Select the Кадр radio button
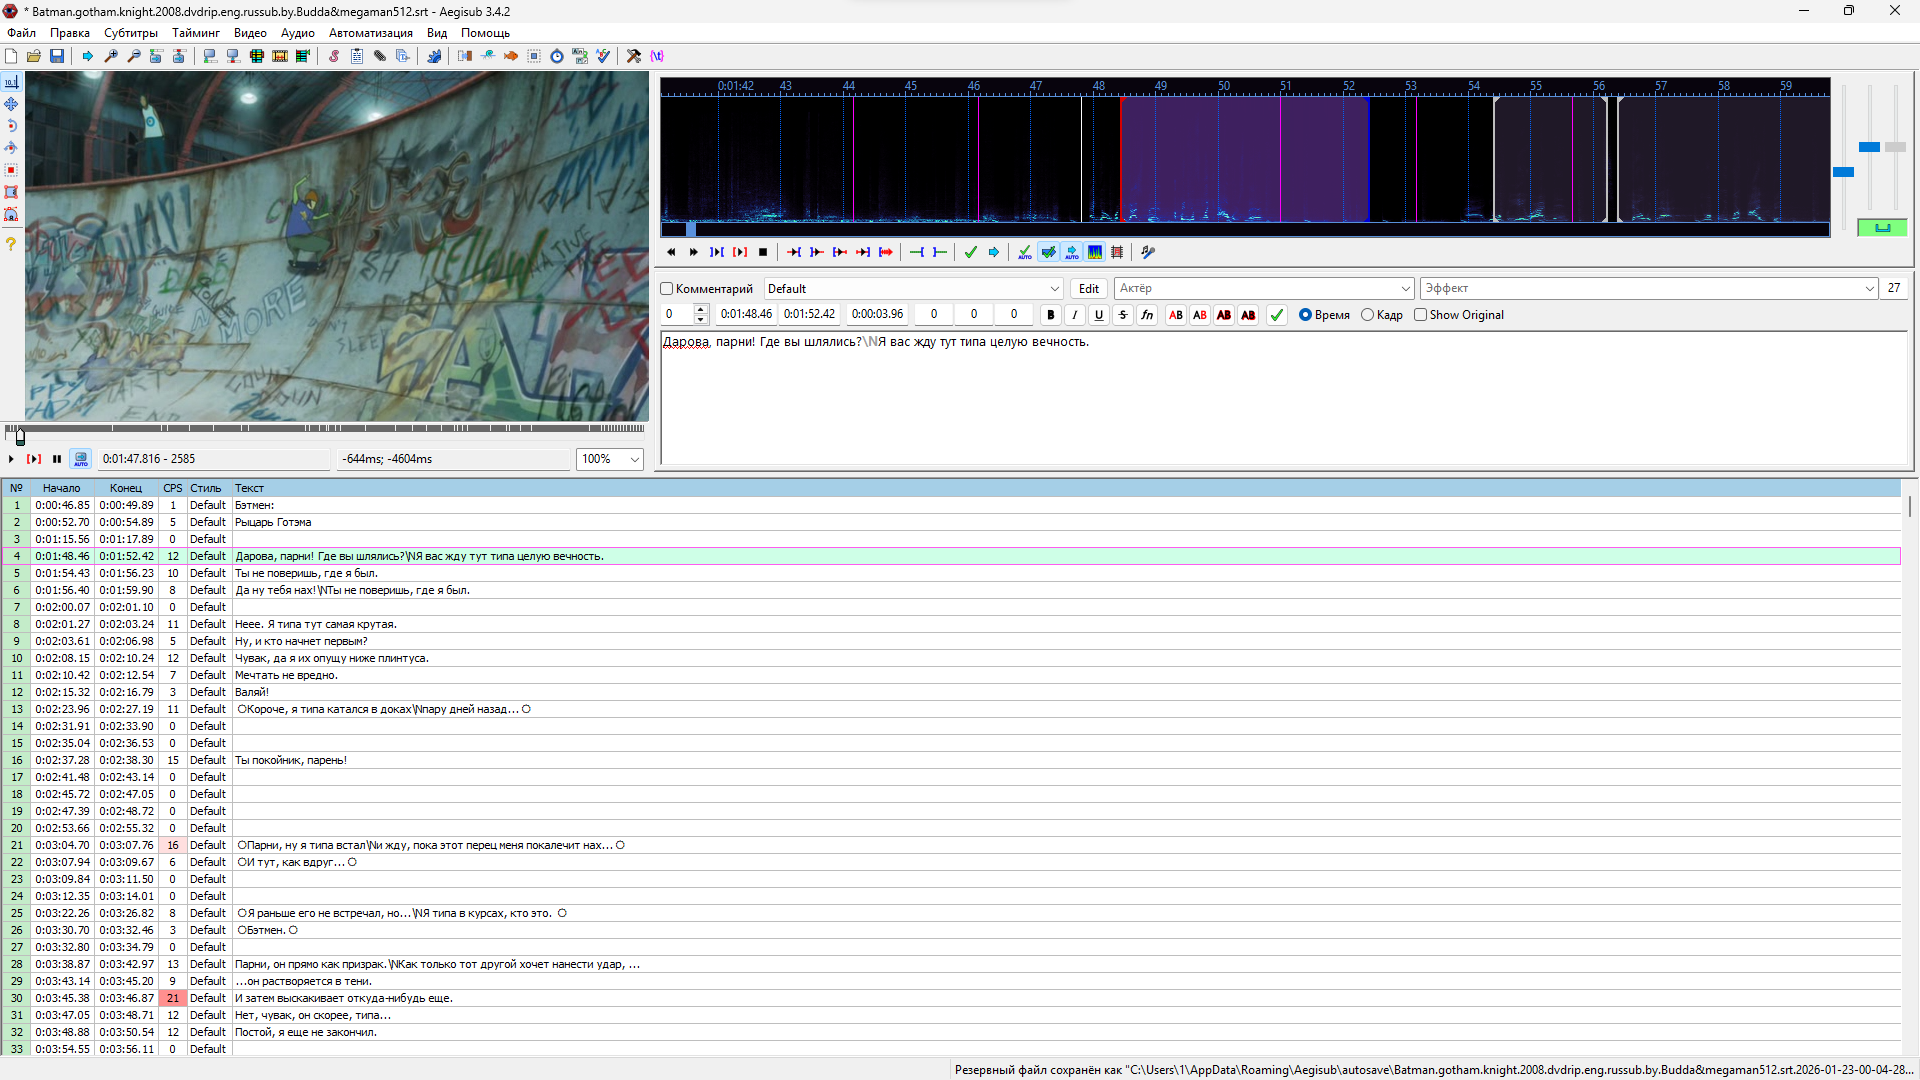 tap(1367, 315)
